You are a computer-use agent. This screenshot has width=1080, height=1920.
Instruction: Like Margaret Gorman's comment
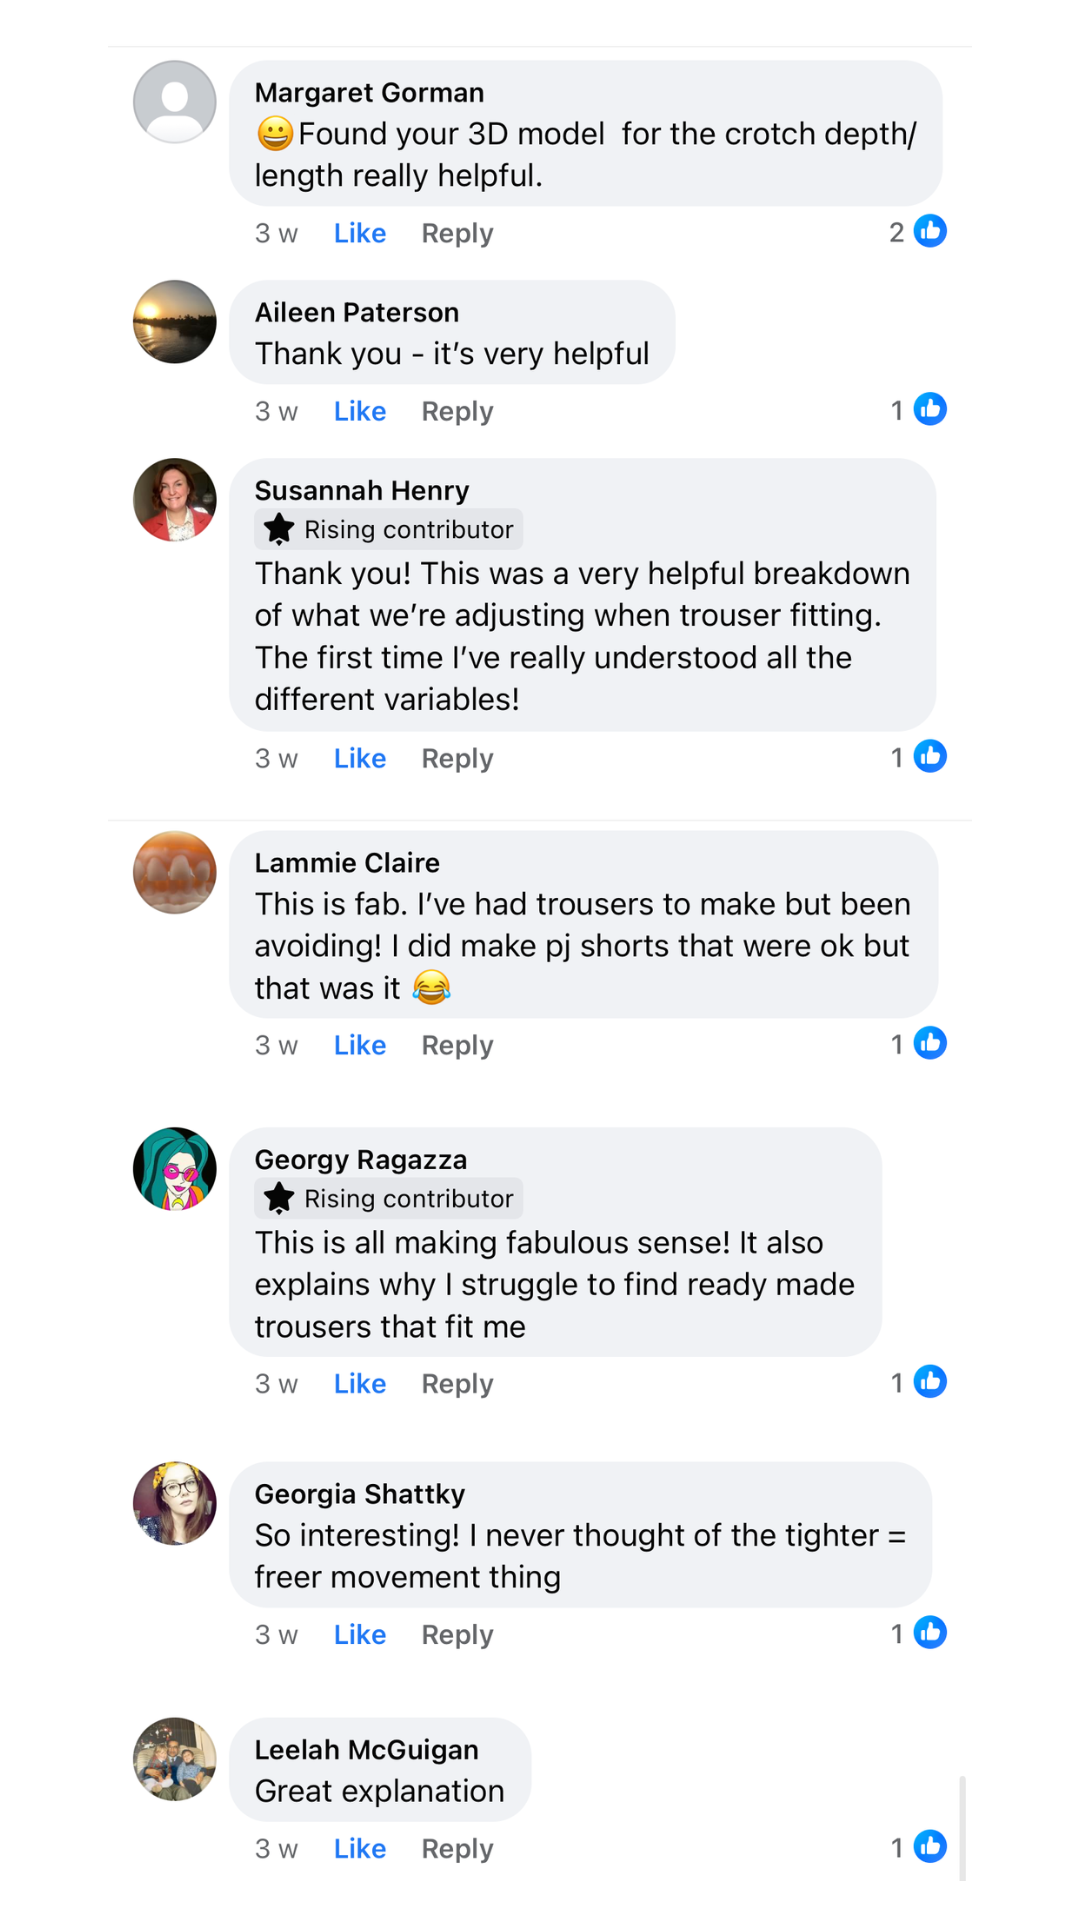[x=360, y=233]
